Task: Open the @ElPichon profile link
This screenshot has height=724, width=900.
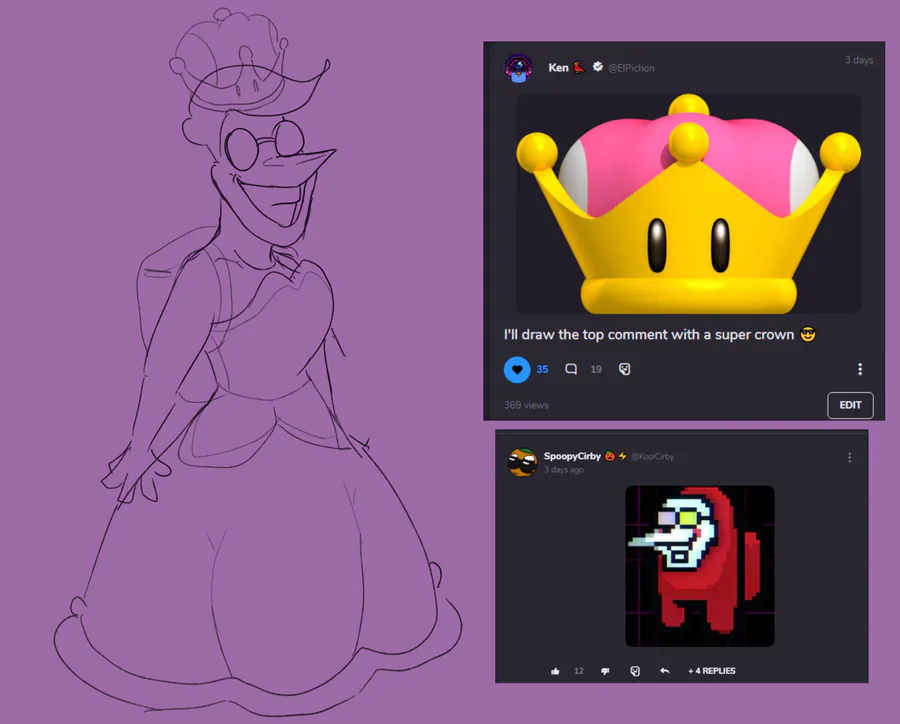Action: [631, 68]
